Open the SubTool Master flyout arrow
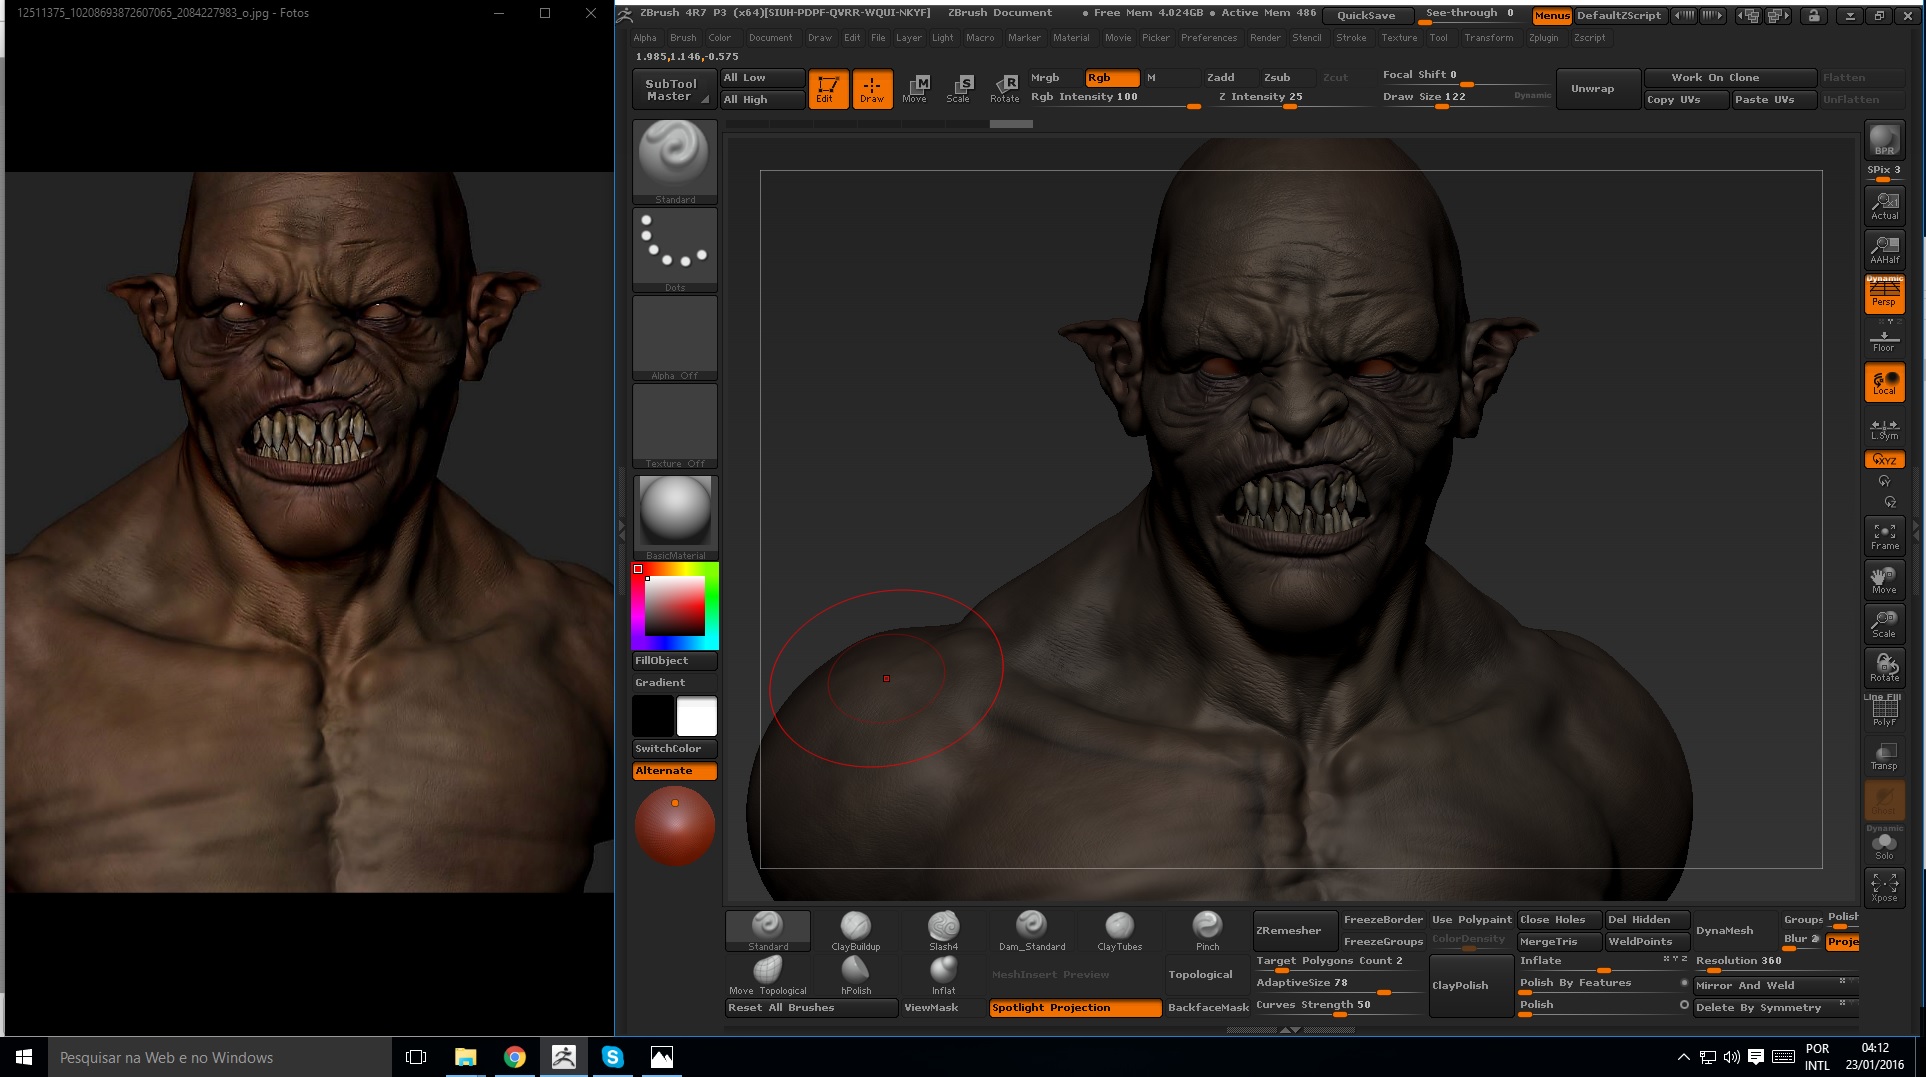The image size is (1926, 1077). [x=707, y=101]
